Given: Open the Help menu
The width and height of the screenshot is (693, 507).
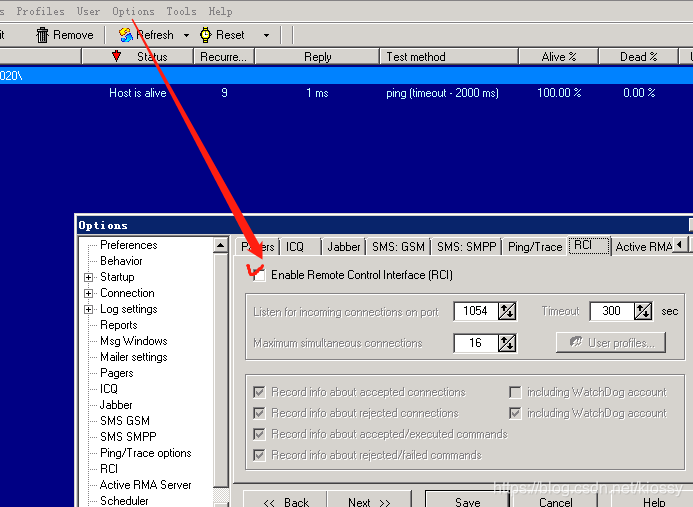Looking at the screenshot, I should coord(220,11).
